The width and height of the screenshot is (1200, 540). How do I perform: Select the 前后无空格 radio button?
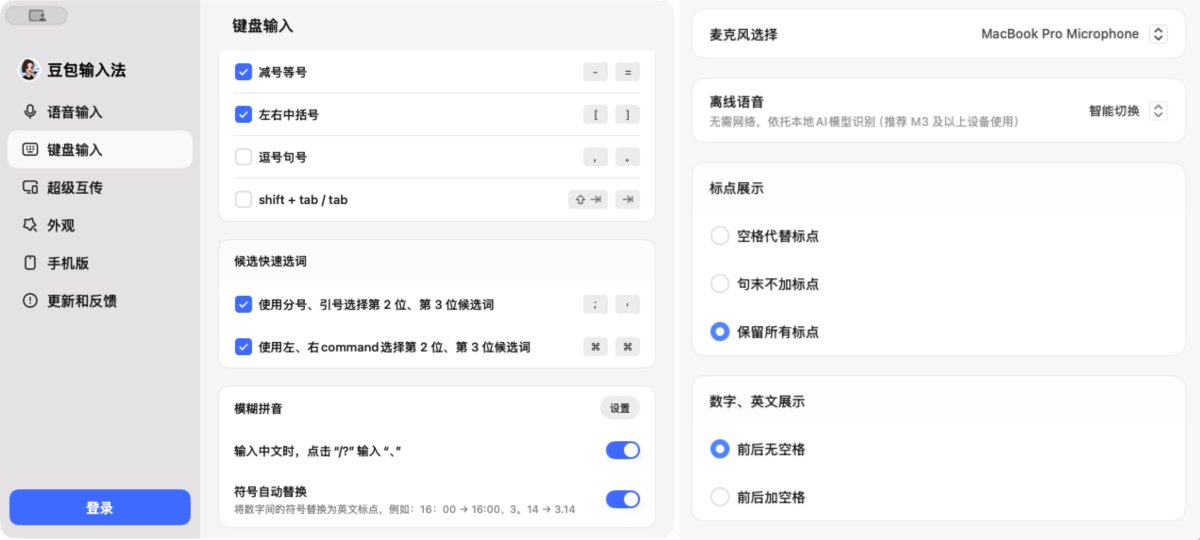coord(719,449)
